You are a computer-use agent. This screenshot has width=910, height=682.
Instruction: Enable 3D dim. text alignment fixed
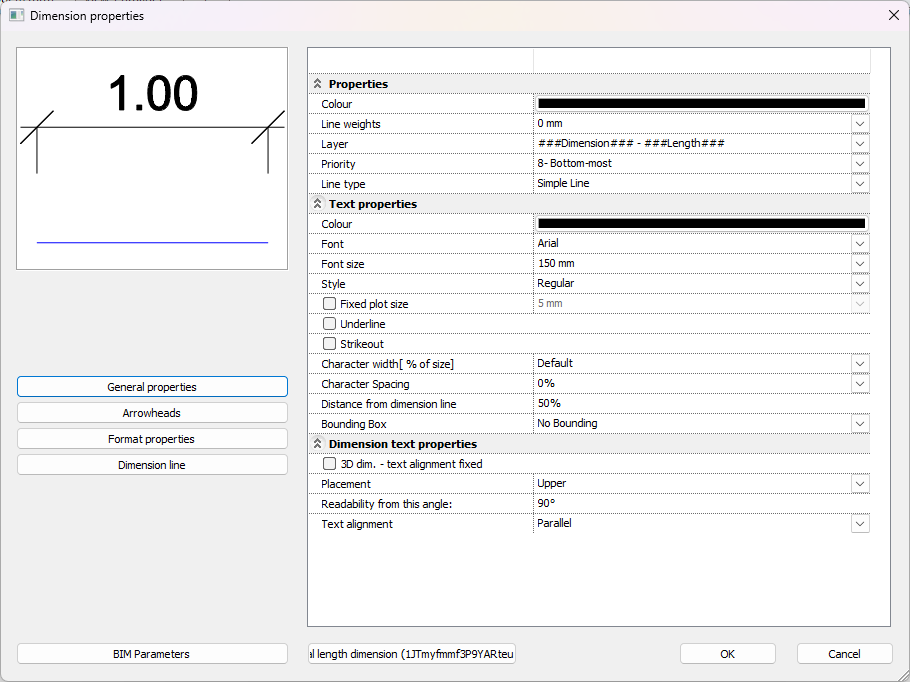click(329, 464)
